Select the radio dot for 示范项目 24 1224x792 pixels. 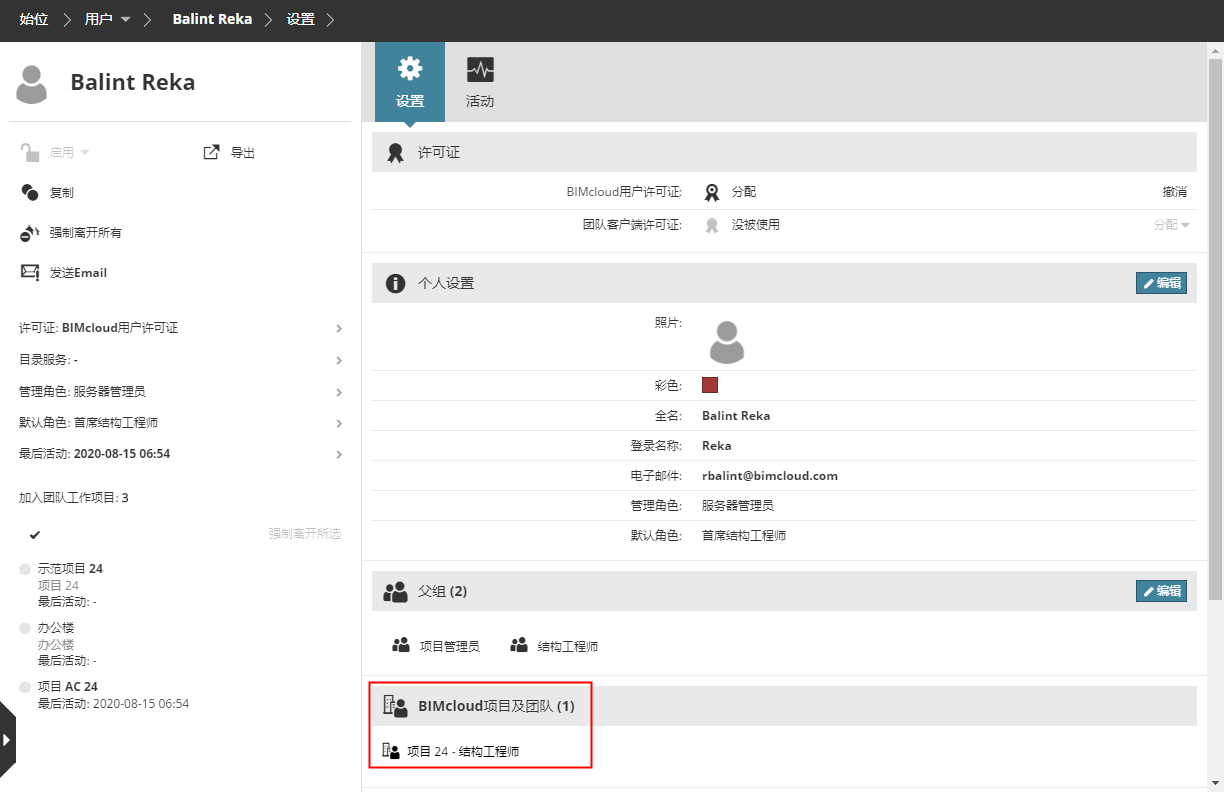(25, 569)
